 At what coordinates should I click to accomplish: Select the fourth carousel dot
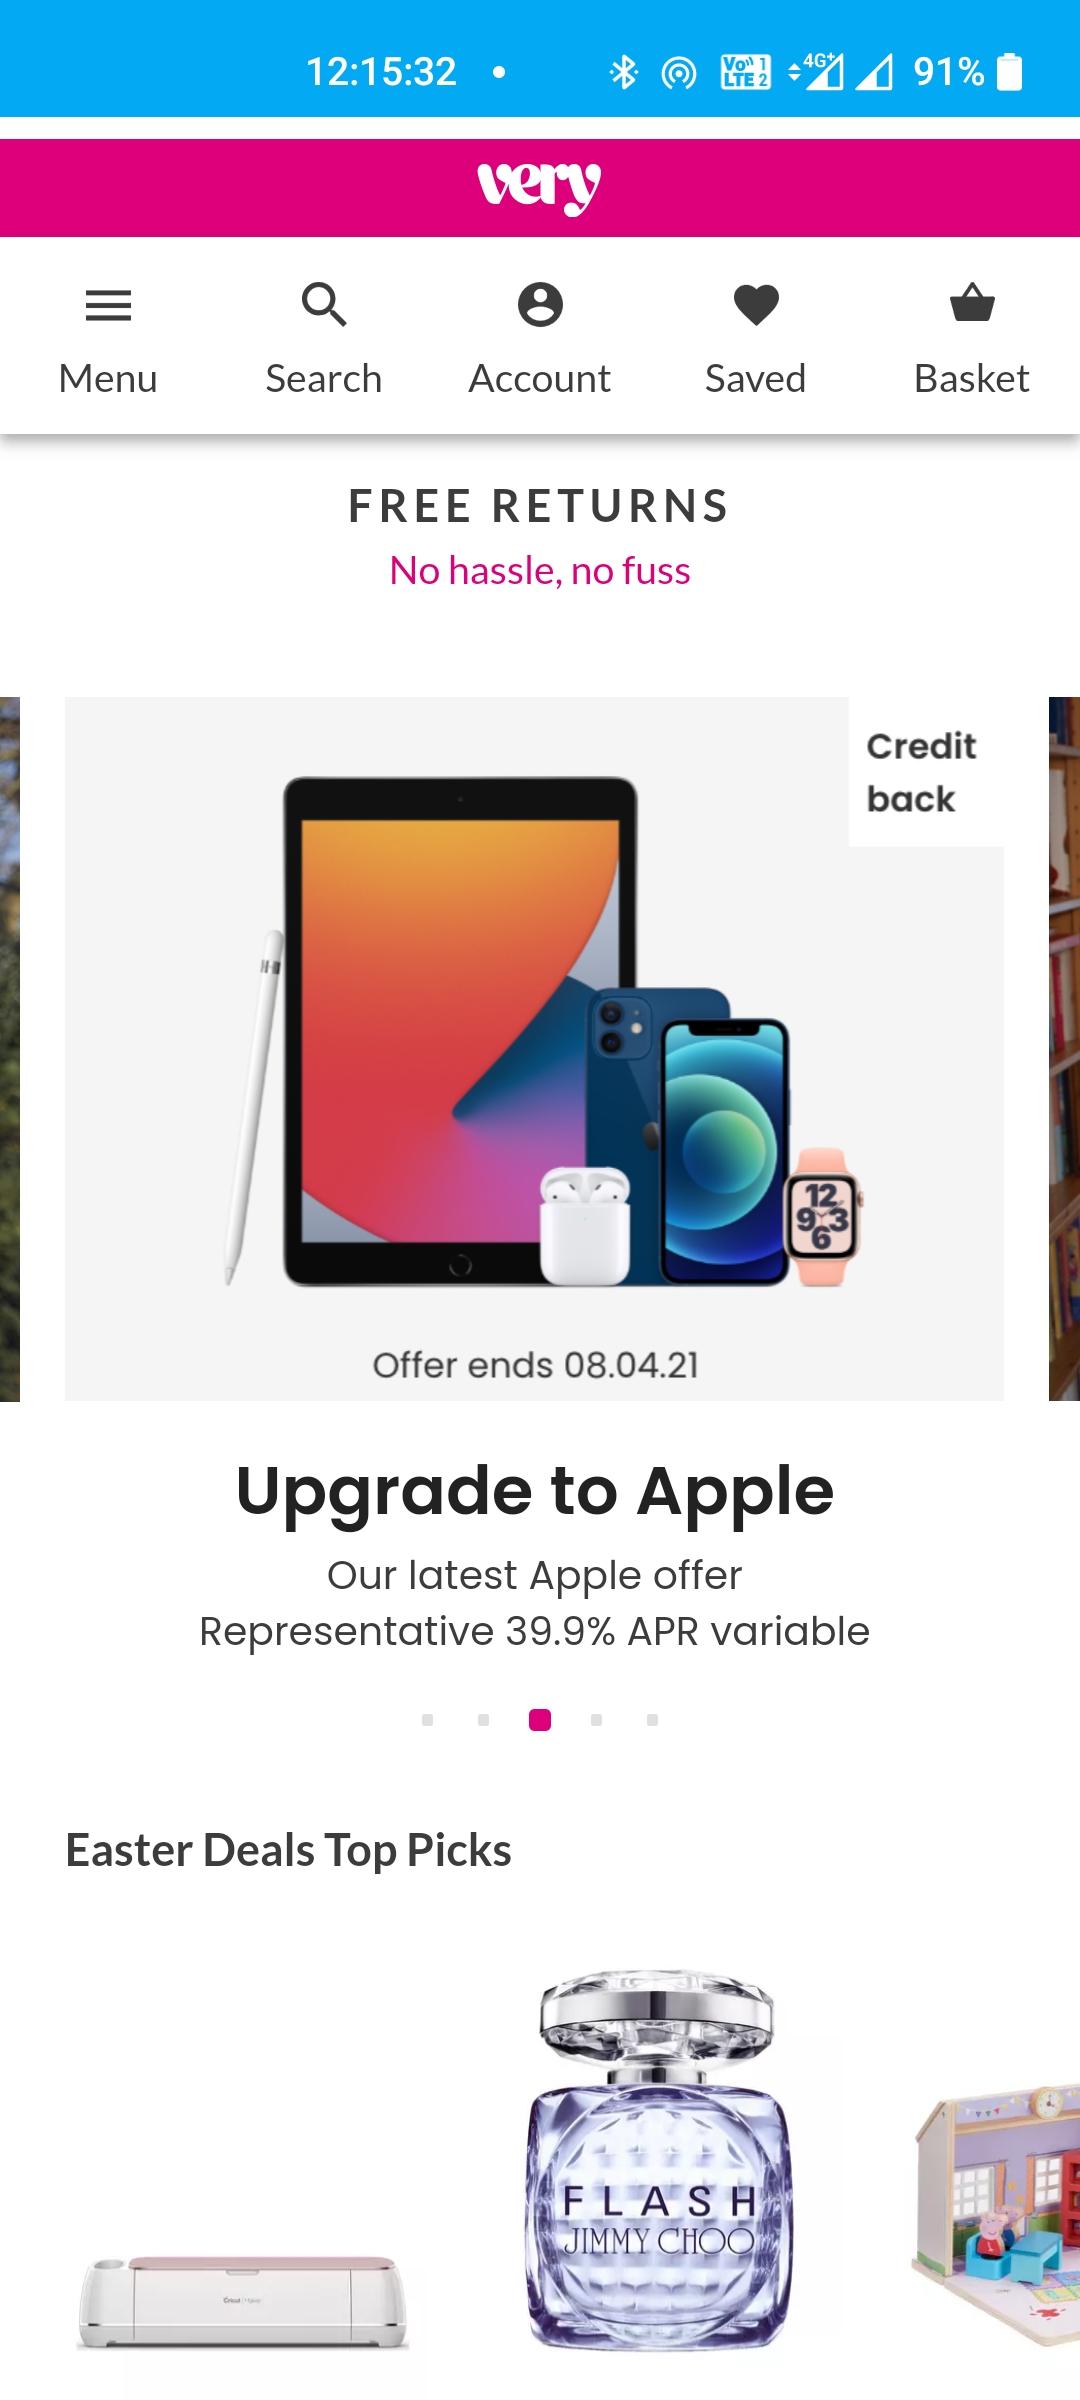[596, 1720]
